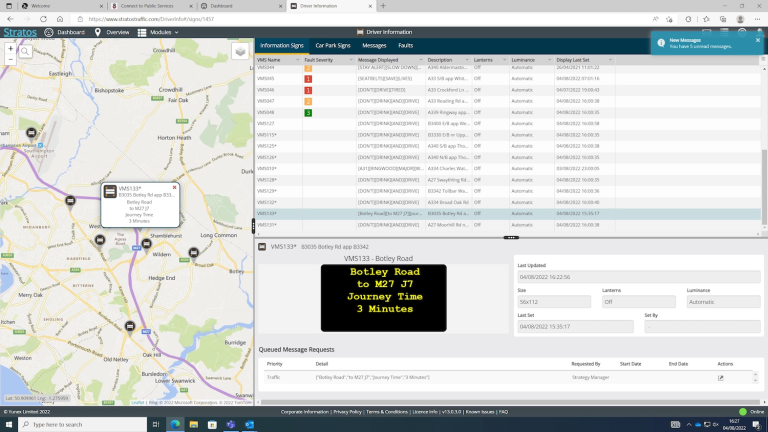Expand the Modules dropdown menu
This screenshot has height=432, width=768.
[x=158, y=32]
